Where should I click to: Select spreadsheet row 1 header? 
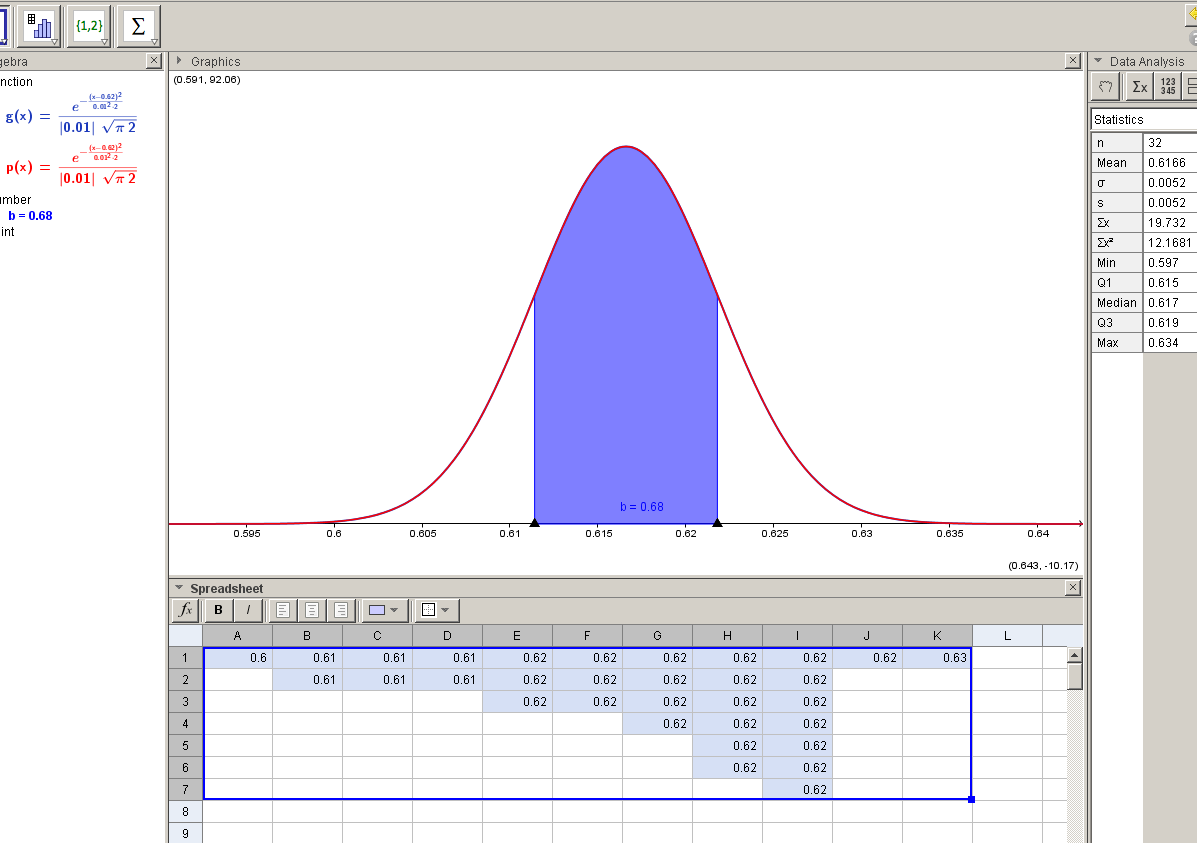tap(185, 657)
